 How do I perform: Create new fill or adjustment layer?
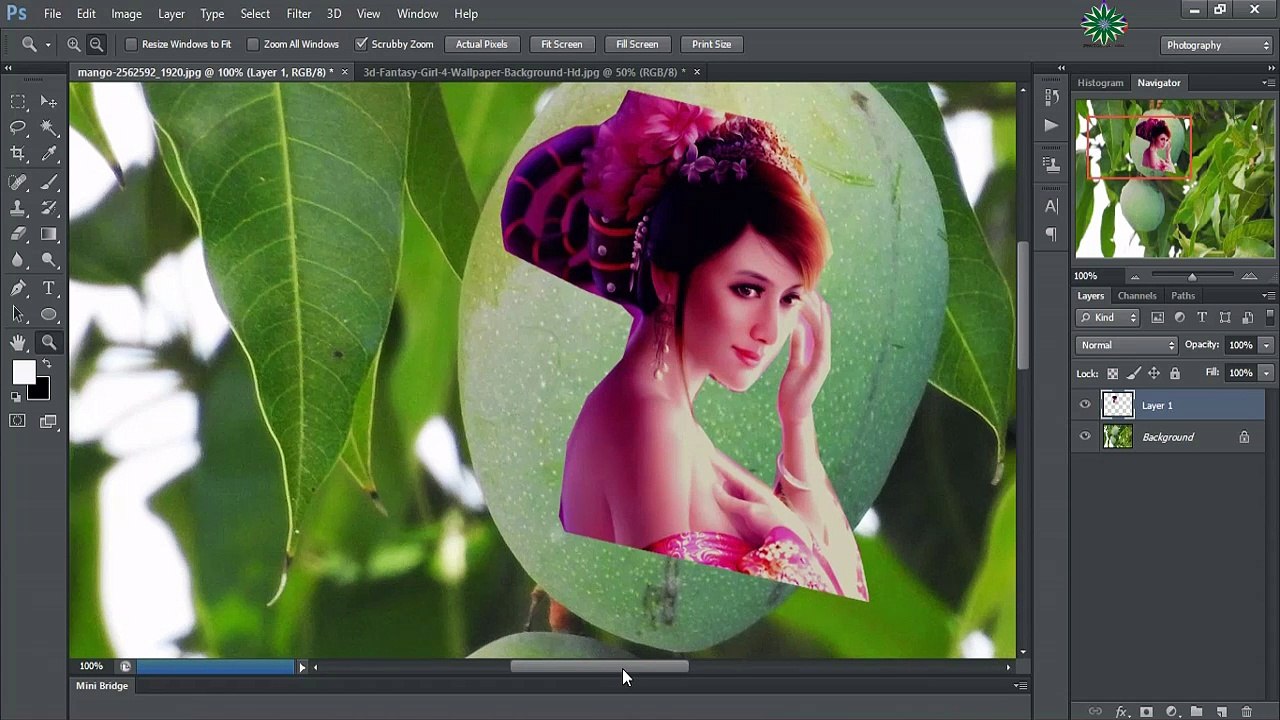coord(1171,712)
